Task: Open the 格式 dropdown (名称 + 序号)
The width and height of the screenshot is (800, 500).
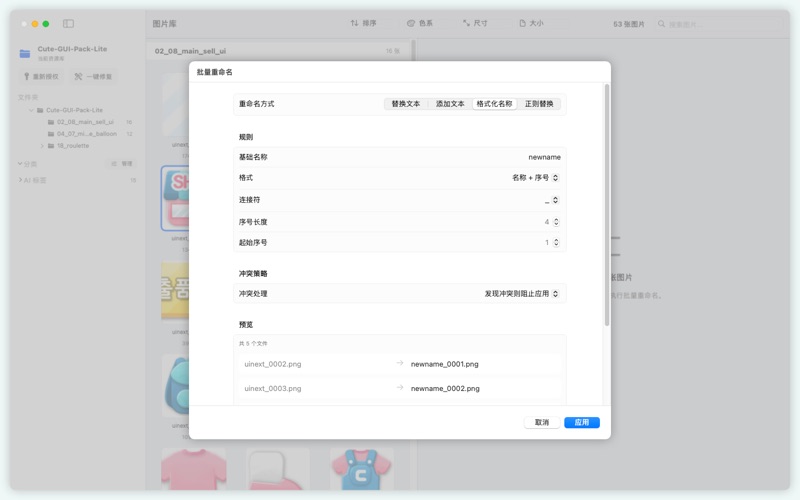Action: pyautogui.click(x=535, y=178)
